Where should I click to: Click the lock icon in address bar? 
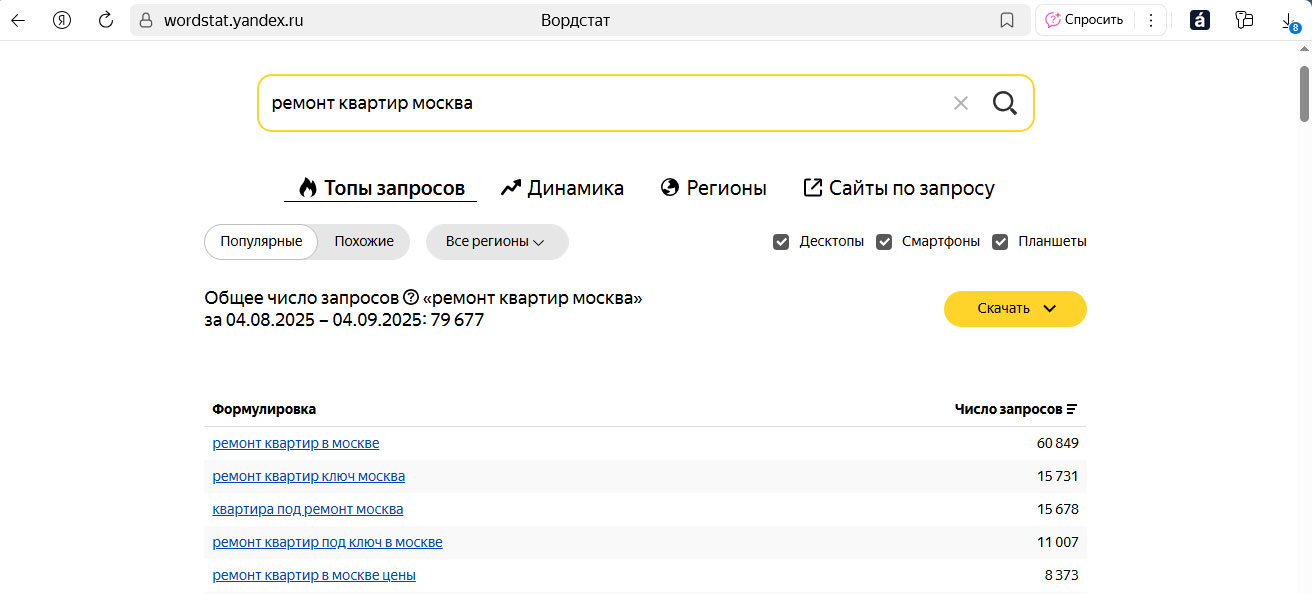click(147, 20)
